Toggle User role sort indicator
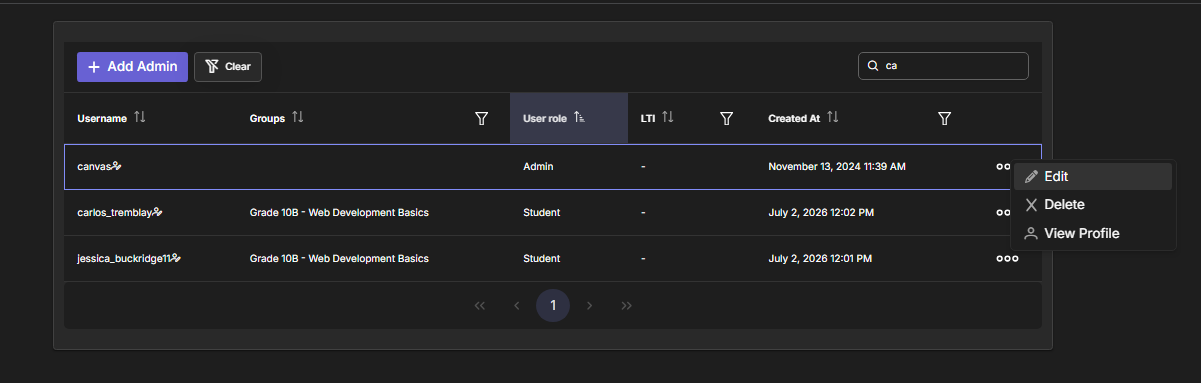Viewport: 1201px width, 383px height. coord(579,118)
